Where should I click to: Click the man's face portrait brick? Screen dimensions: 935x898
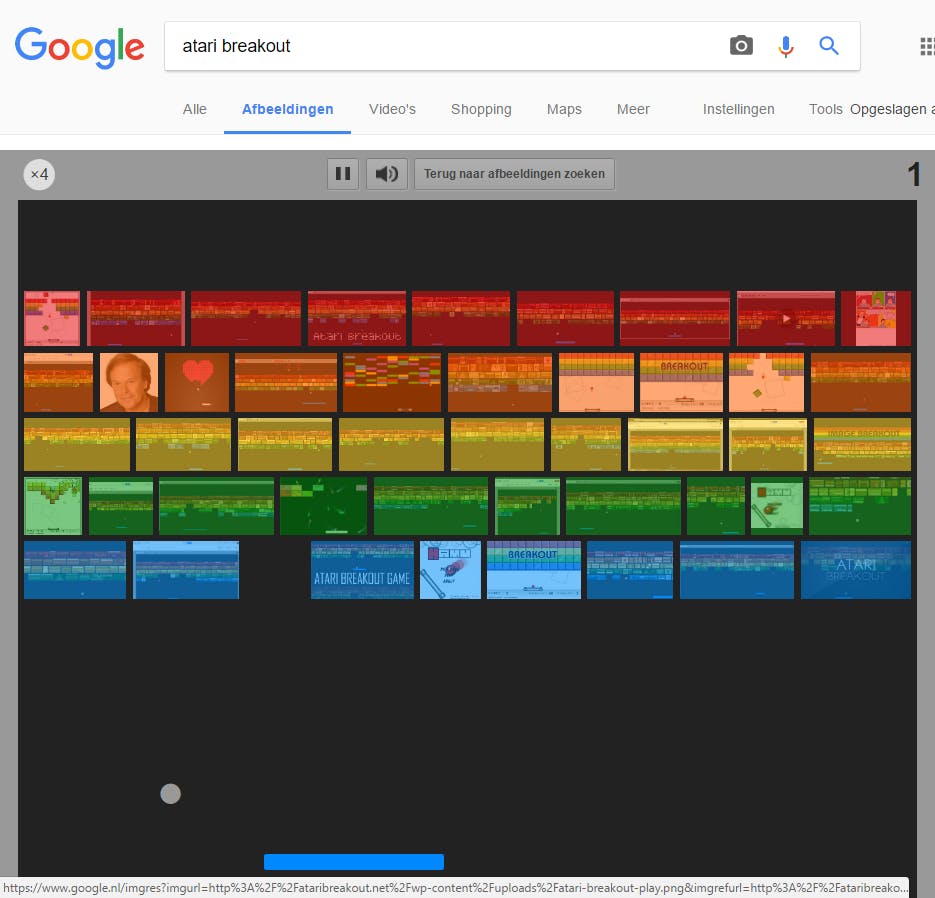pyautogui.click(x=129, y=382)
